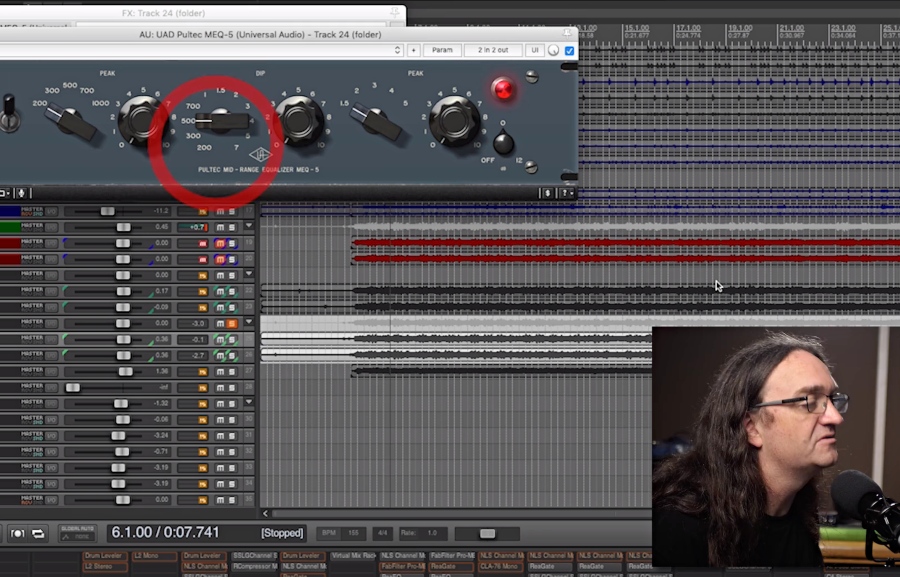Pin the FX: Track 24 window behind
This screenshot has width=900, height=577.
tap(395, 12)
